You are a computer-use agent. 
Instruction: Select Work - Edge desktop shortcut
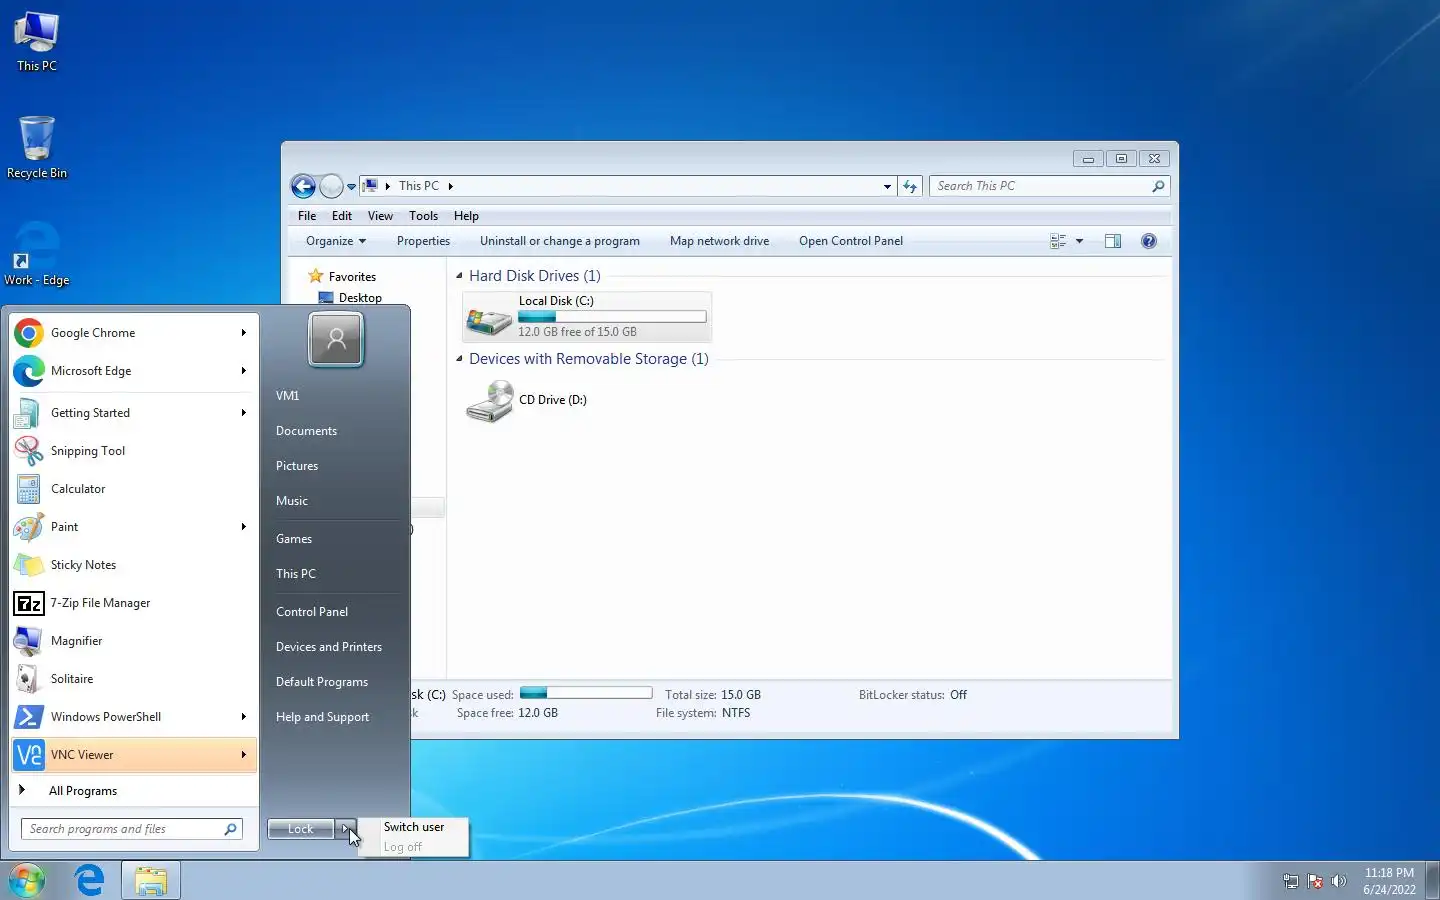click(37, 255)
